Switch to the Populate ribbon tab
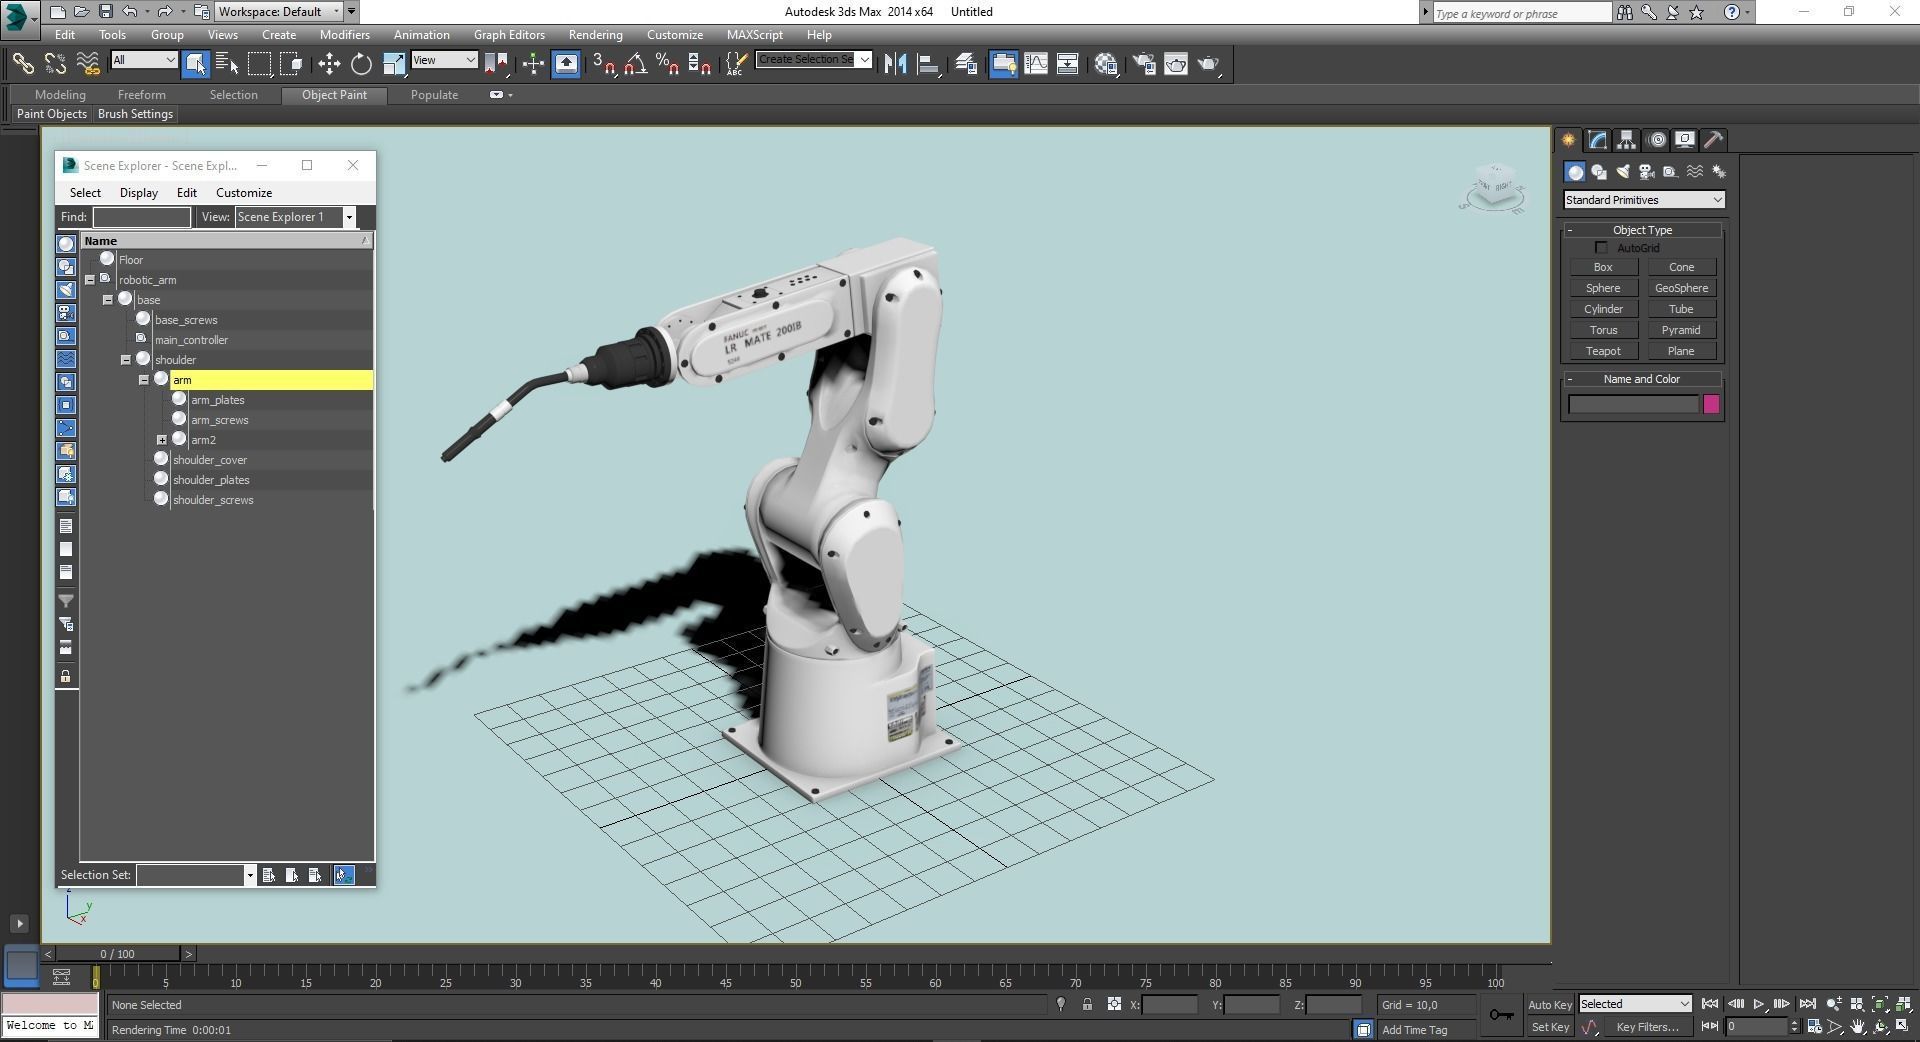Screen dimensions: 1920x1042 click(x=434, y=95)
